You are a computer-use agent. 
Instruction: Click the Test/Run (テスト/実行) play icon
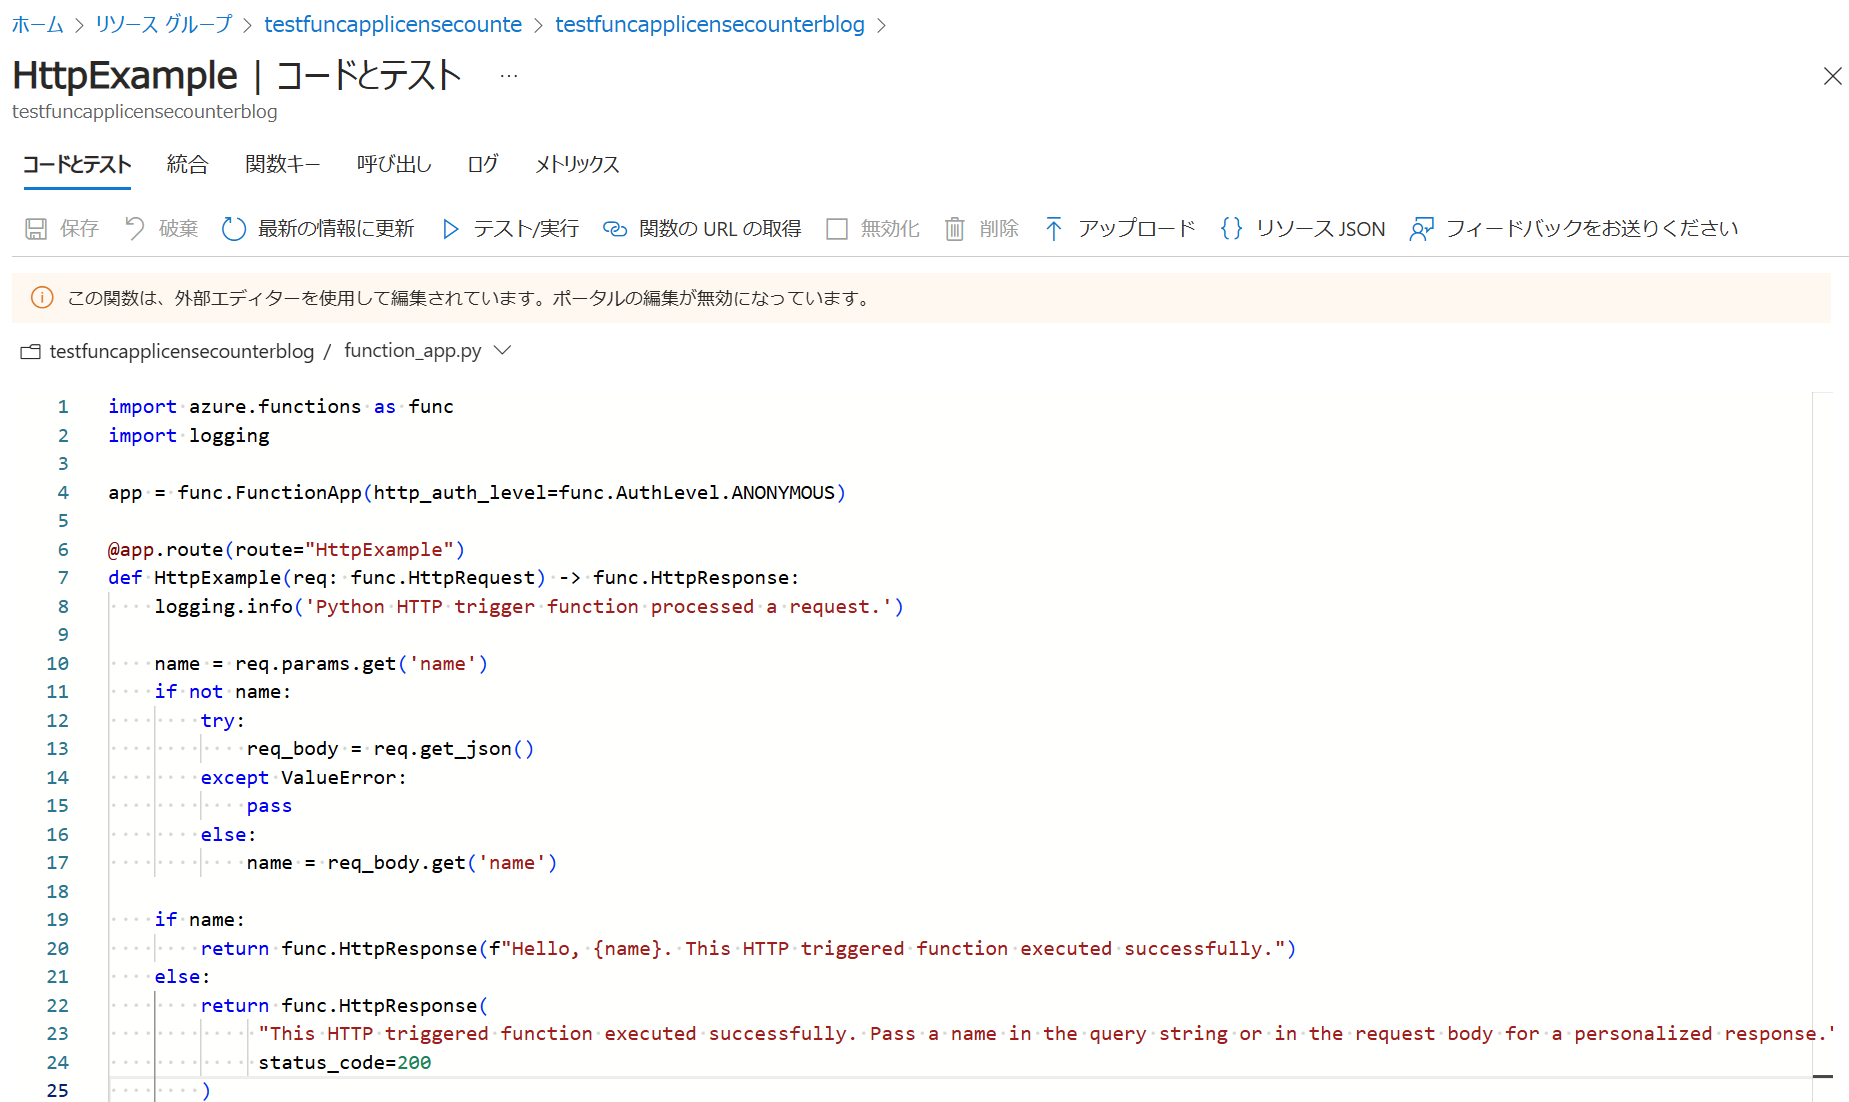(x=450, y=229)
